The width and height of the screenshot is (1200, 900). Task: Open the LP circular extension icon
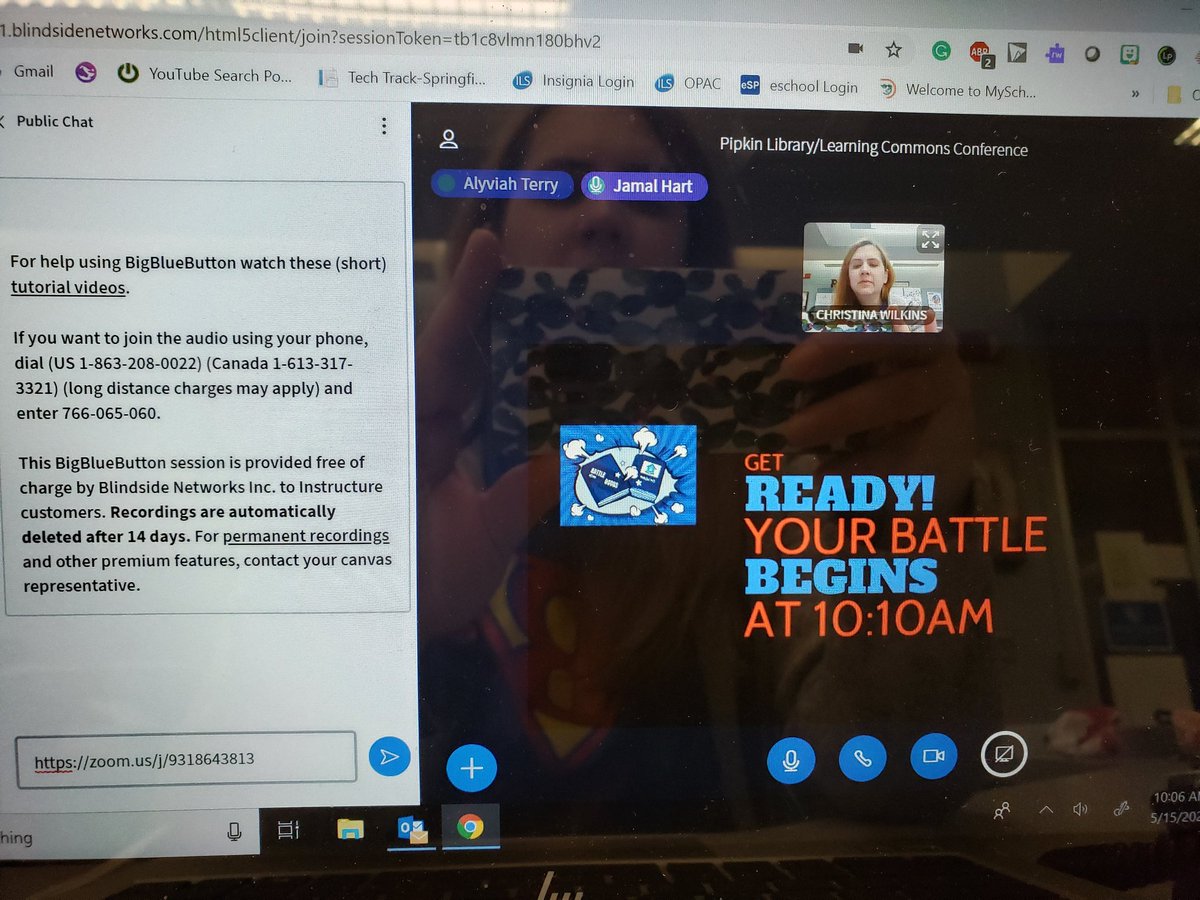[1166, 57]
